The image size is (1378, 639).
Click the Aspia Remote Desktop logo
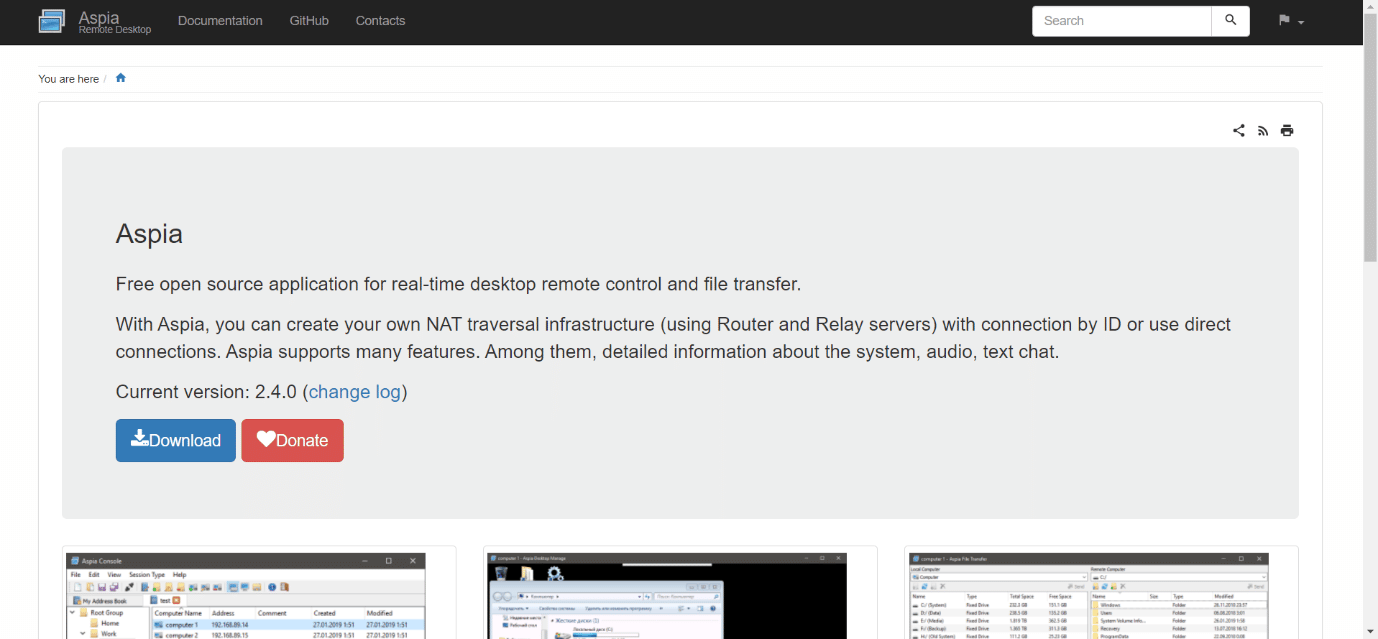[x=95, y=21]
